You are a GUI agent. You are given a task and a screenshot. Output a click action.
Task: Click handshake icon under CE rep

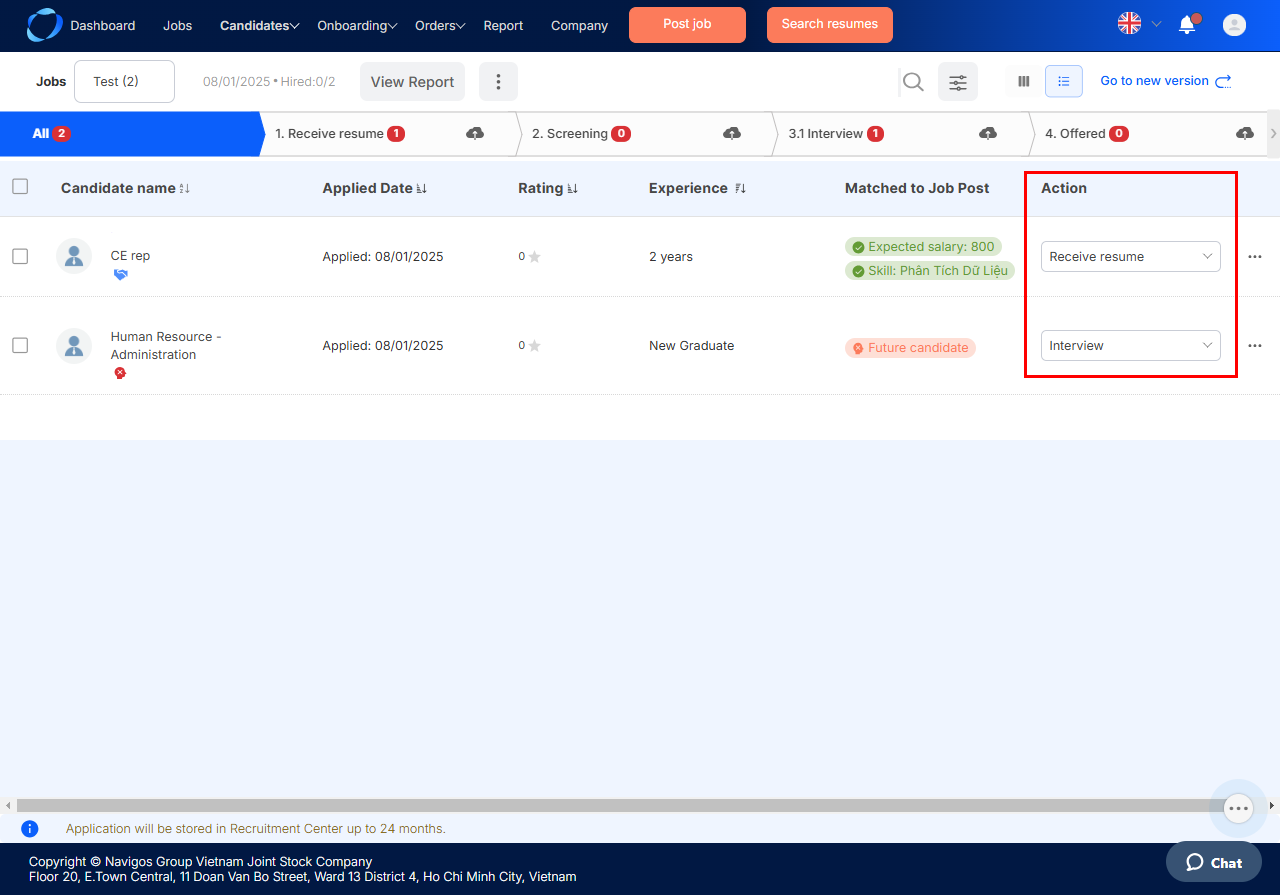pyautogui.click(x=120, y=275)
